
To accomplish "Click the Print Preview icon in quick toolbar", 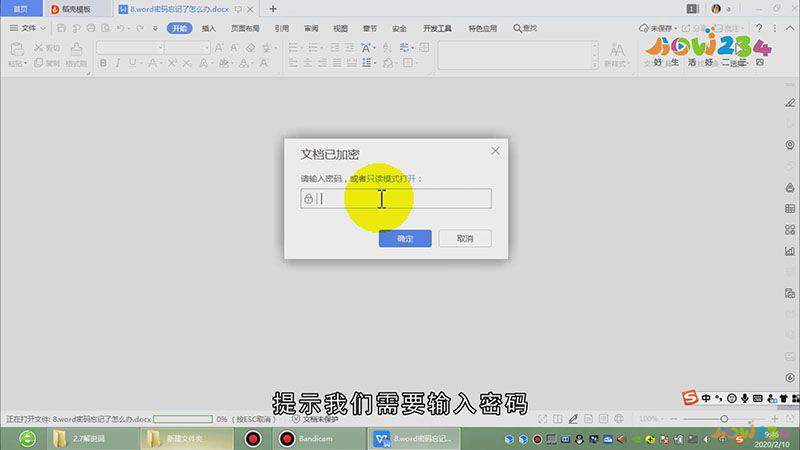I will pos(106,28).
